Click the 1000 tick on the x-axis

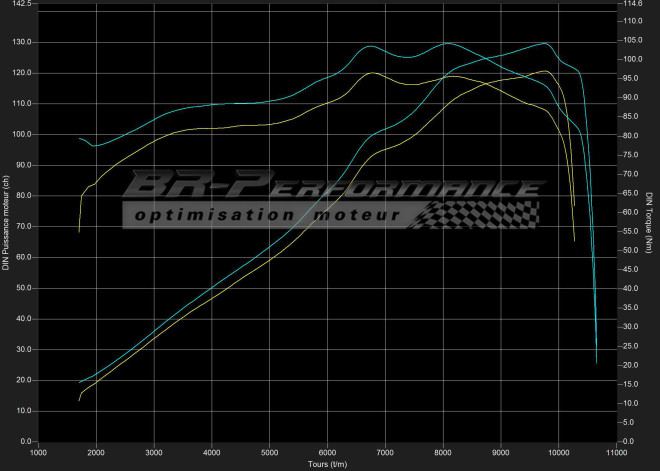(39, 453)
